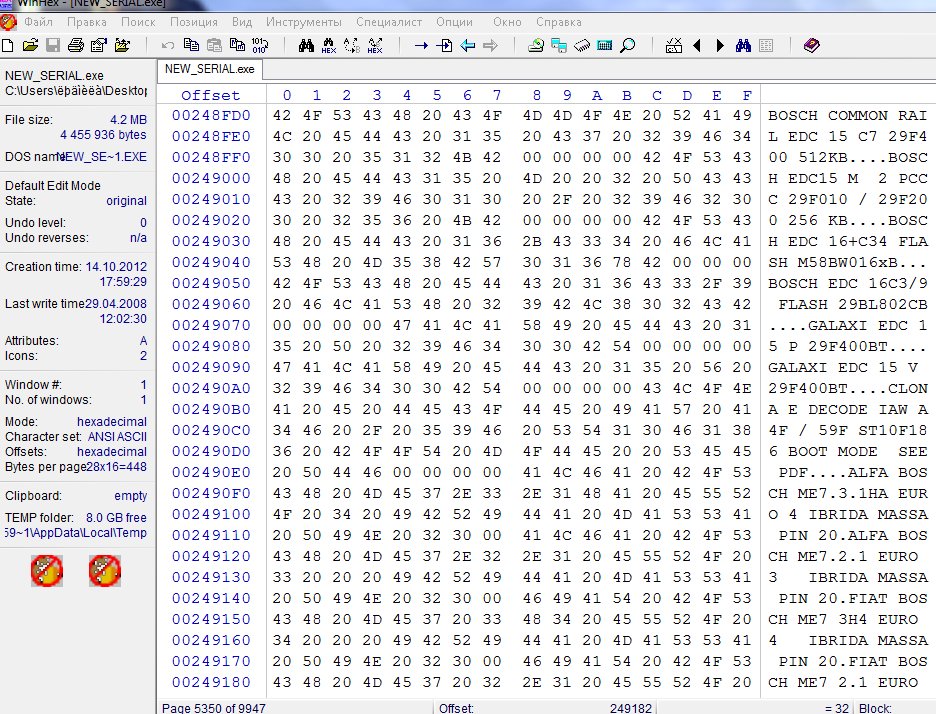Click the magnifying glass Analyze icon
This screenshot has height=714, width=936.
coord(628,45)
